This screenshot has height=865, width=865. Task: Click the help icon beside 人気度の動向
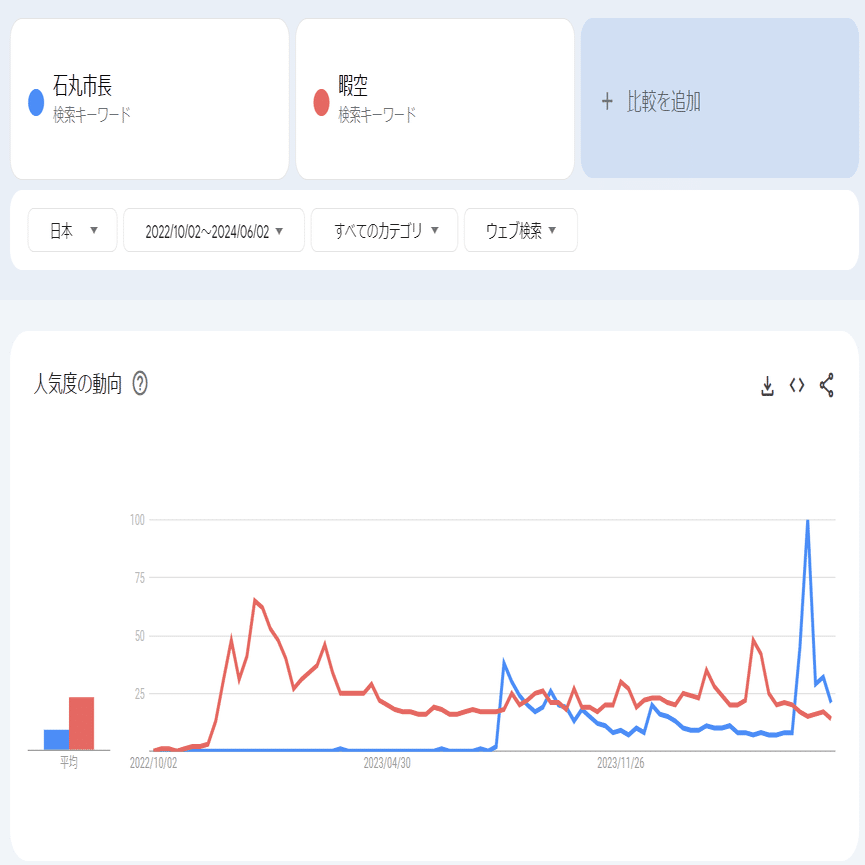pos(140,383)
